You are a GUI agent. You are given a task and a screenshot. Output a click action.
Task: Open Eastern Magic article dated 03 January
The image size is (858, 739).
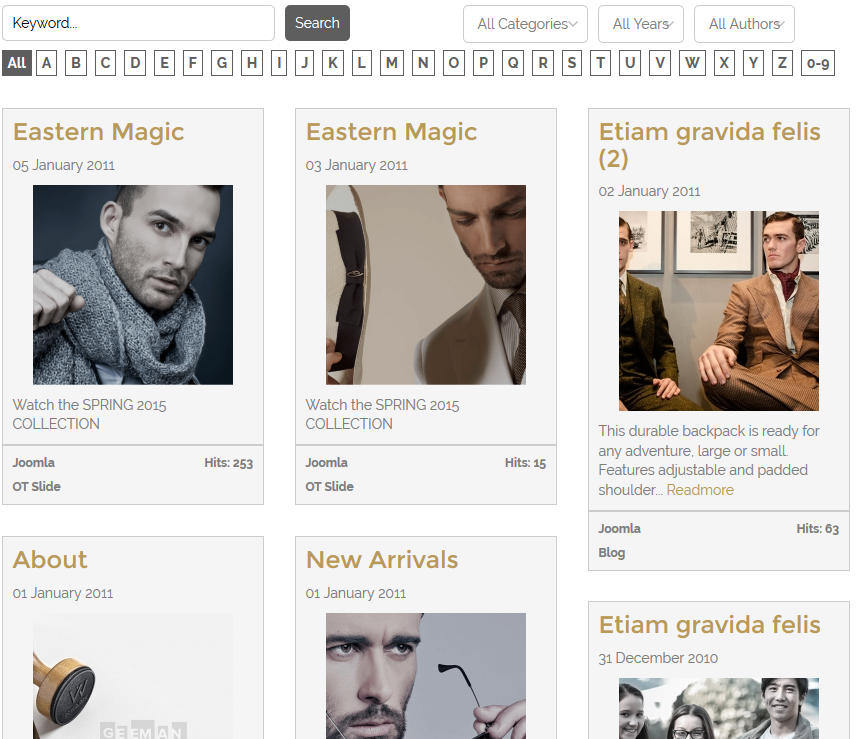[391, 132]
